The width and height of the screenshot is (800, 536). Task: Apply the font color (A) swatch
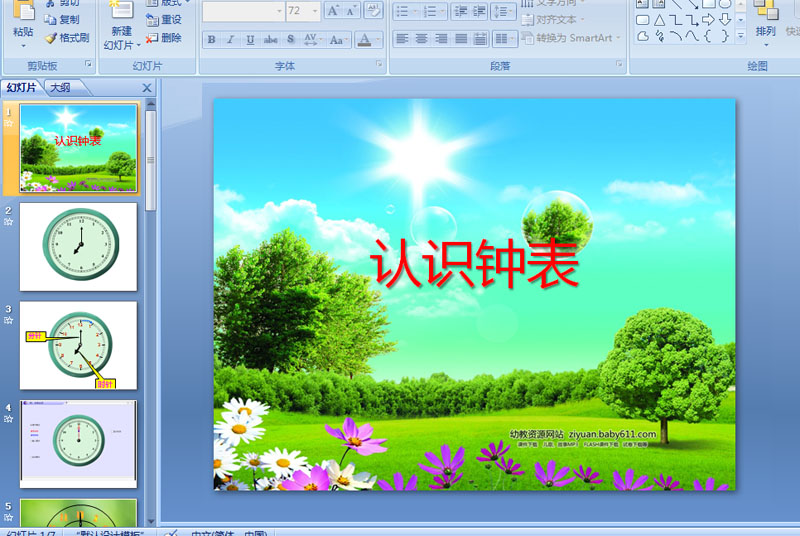coord(364,39)
